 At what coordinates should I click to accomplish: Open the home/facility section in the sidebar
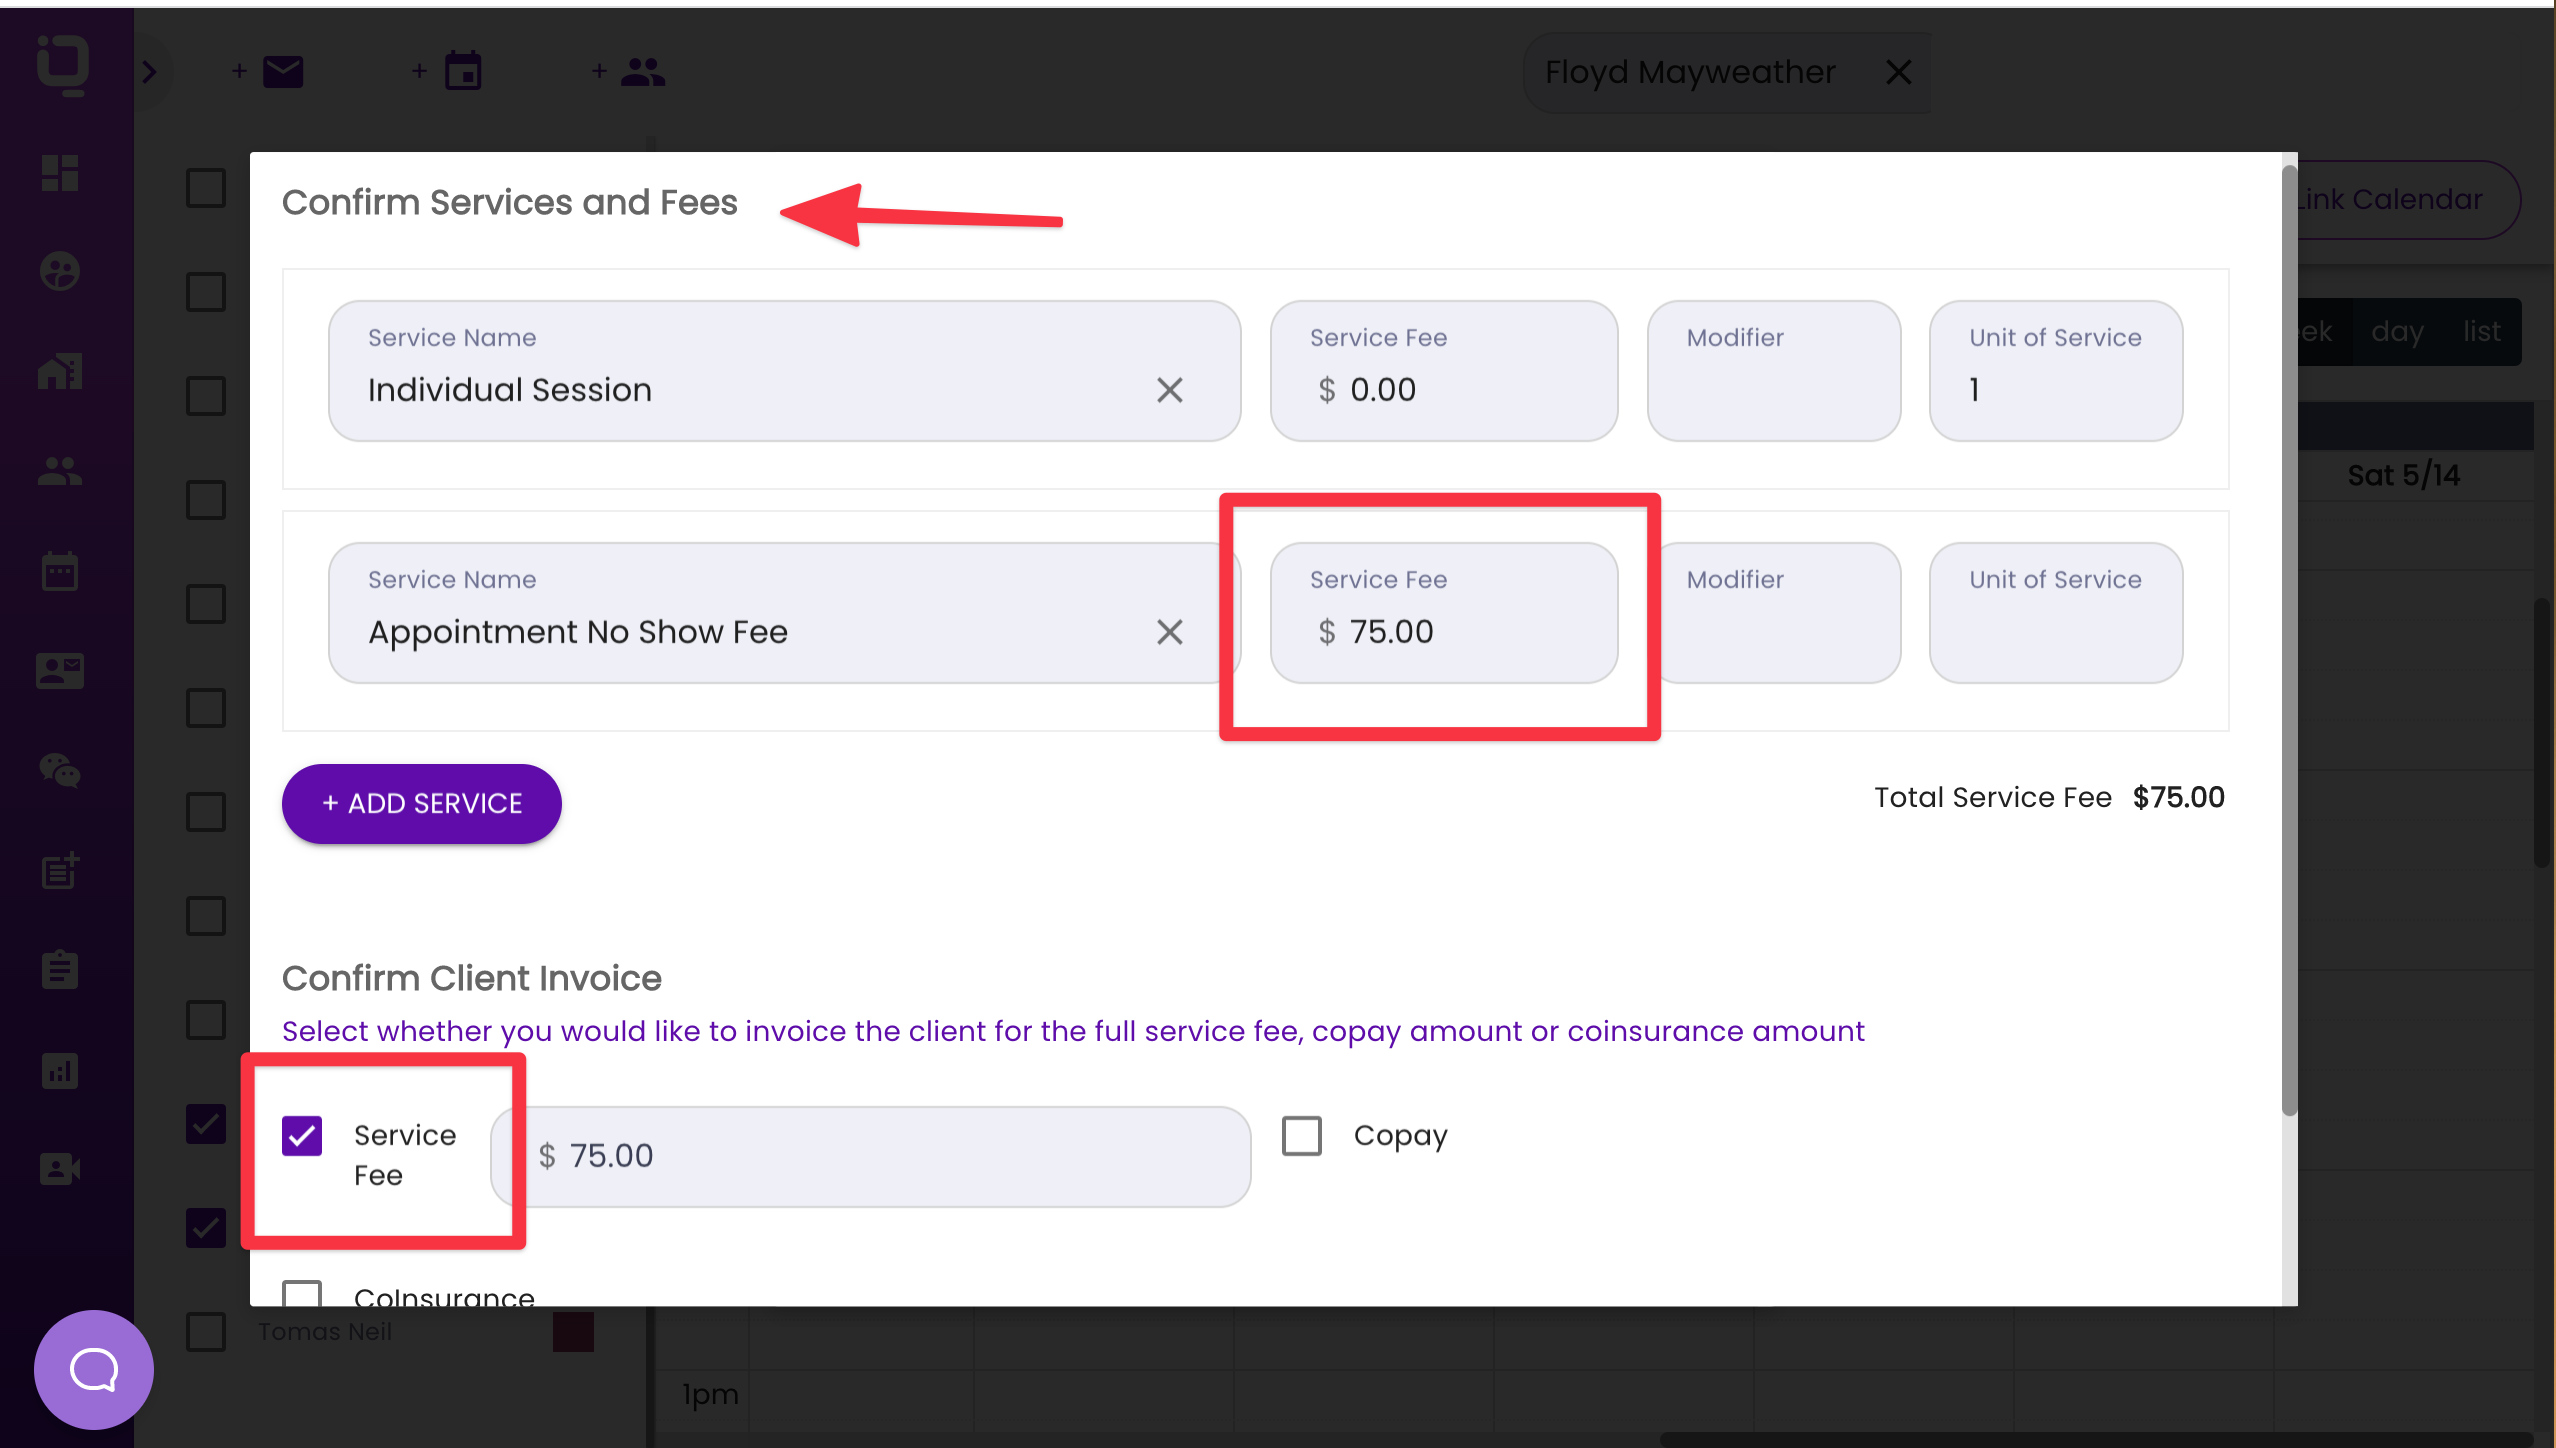pyautogui.click(x=58, y=370)
